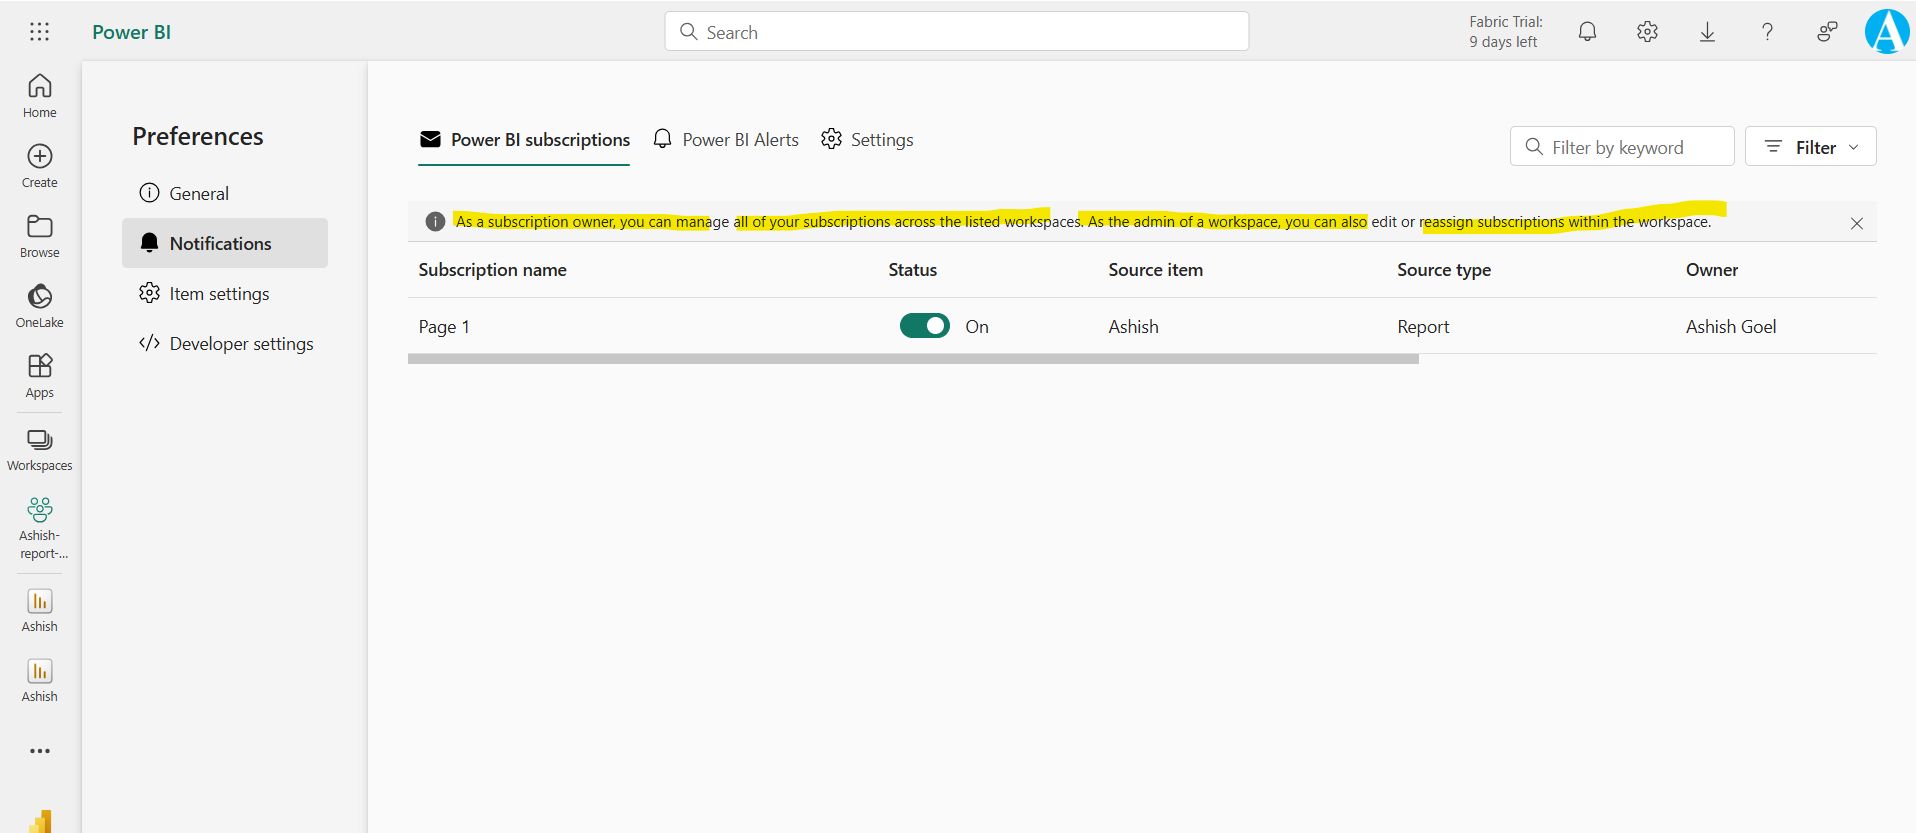This screenshot has width=1916, height=833.
Task: Open the help question mark icon
Action: (1767, 32)
